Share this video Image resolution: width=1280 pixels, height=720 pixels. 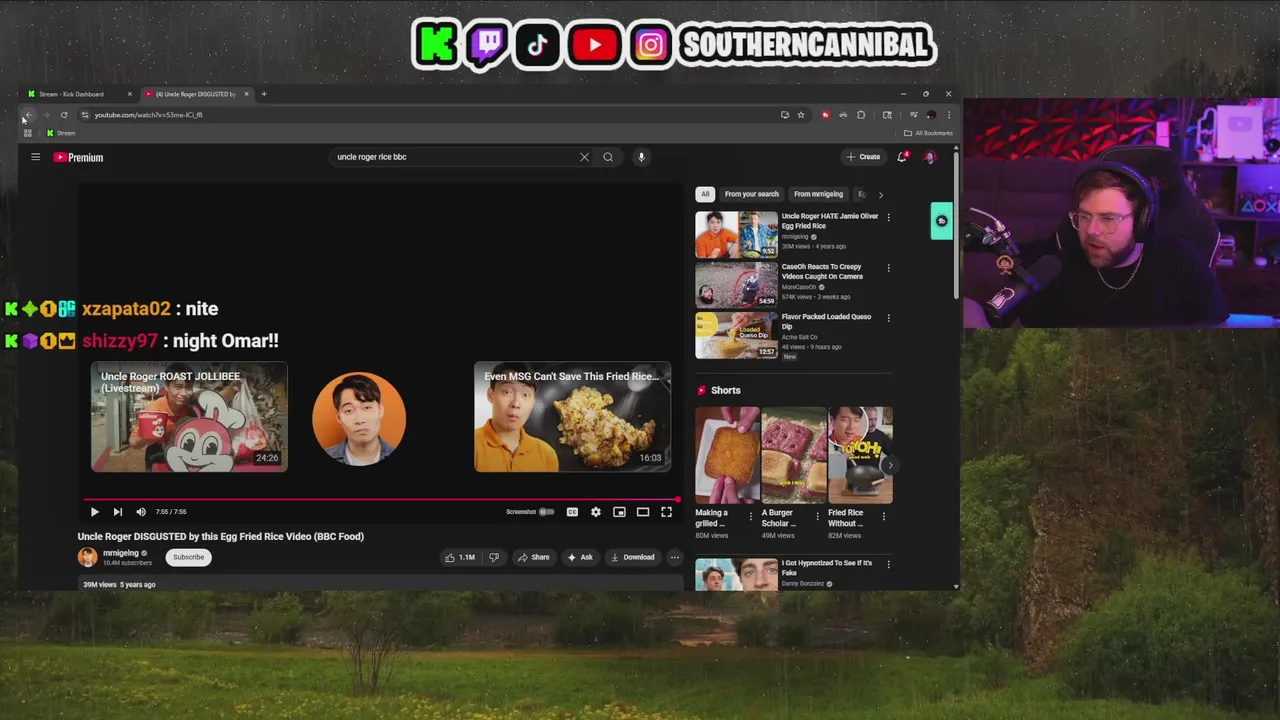point(534,557)
